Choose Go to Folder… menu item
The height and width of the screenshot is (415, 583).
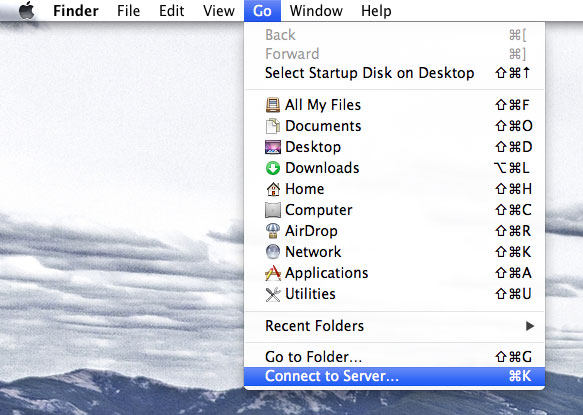point(394,357)
